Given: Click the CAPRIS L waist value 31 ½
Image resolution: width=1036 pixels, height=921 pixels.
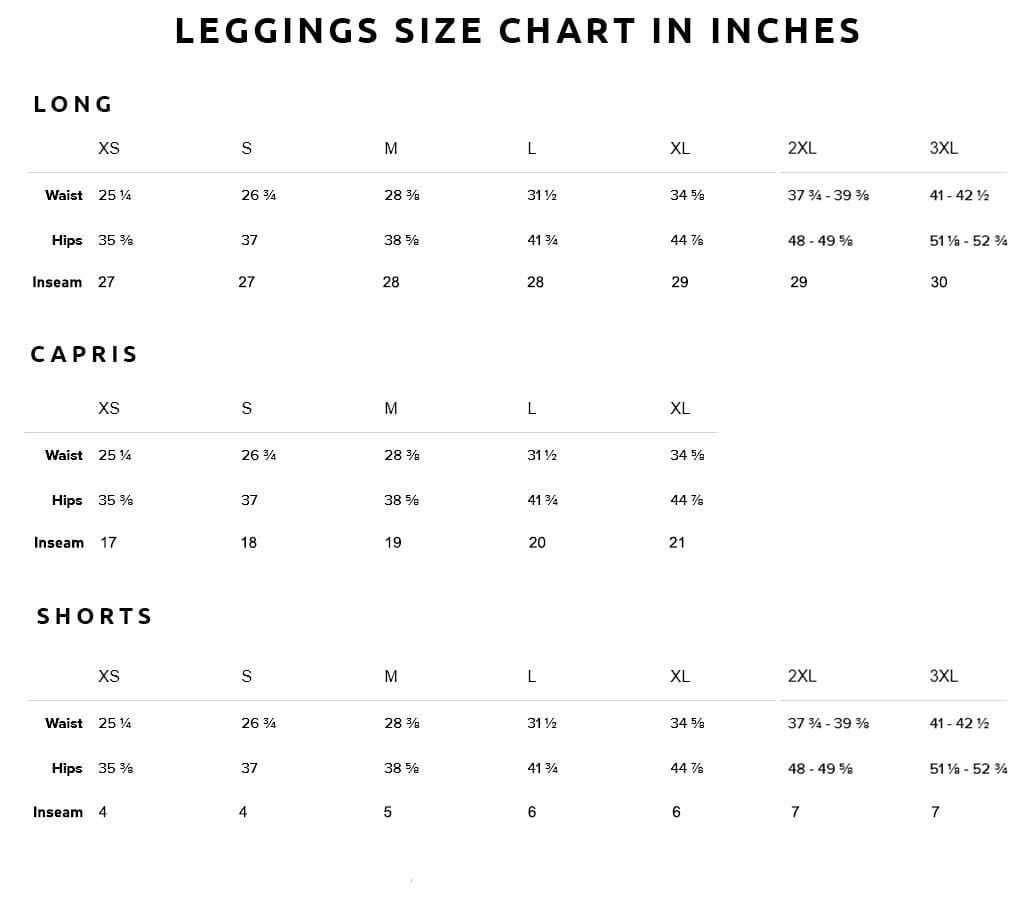Looking at the screenshot, I should (541, 455).
